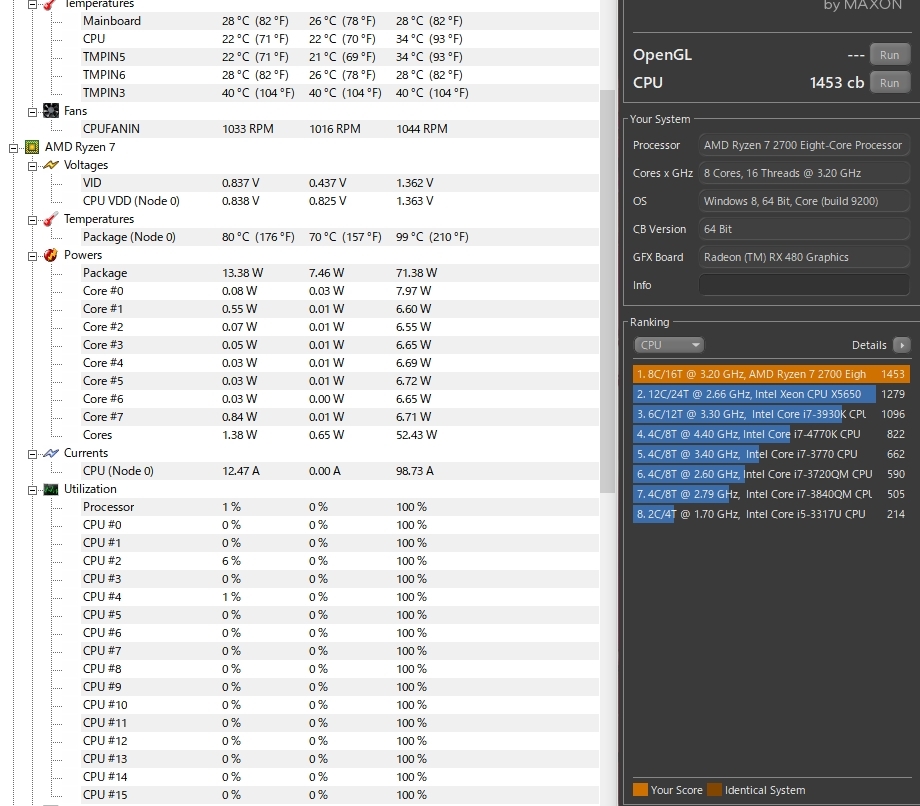Select the CPU VDD (Node 0) row
Viewport: 920px width, 806px height.
340,201
